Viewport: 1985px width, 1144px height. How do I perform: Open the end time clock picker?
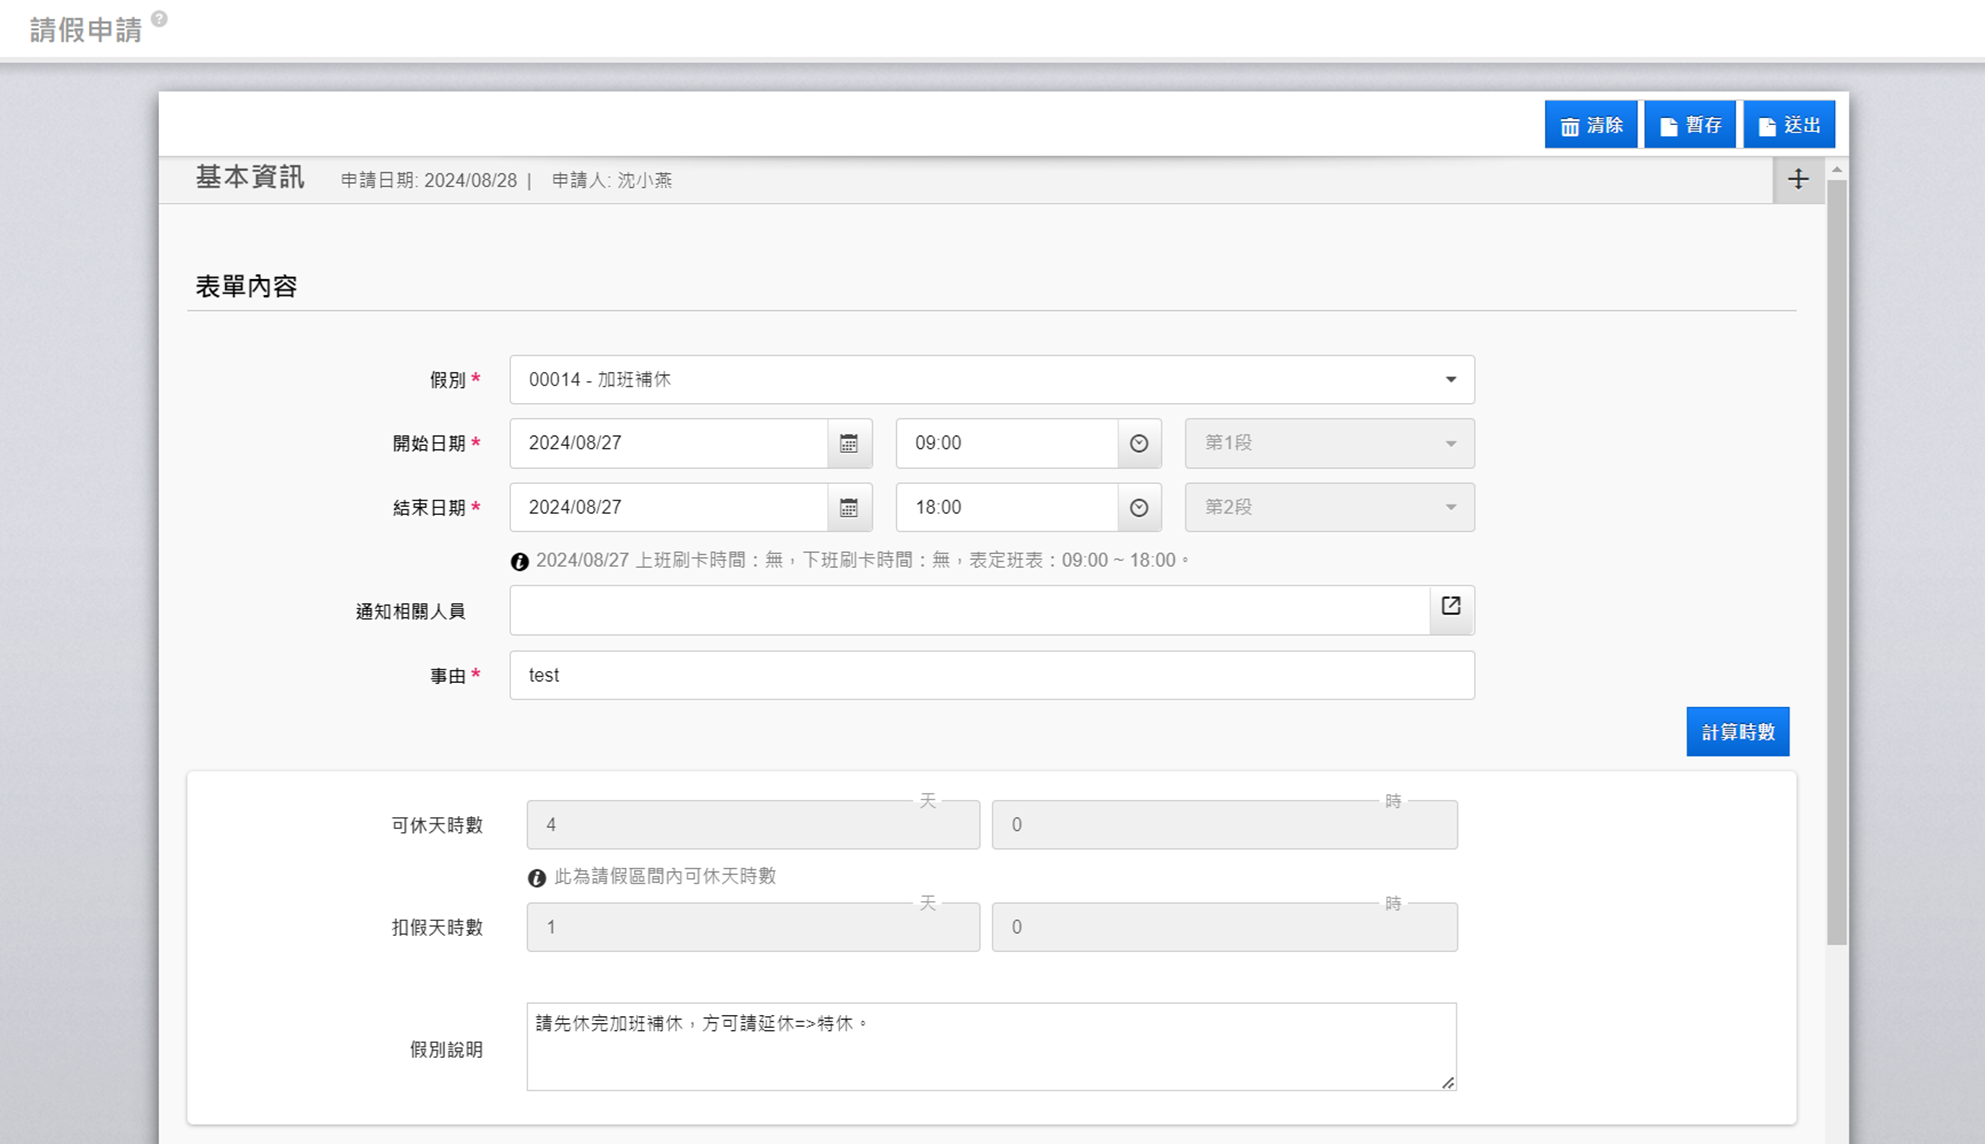click(x=1138, y=508)
